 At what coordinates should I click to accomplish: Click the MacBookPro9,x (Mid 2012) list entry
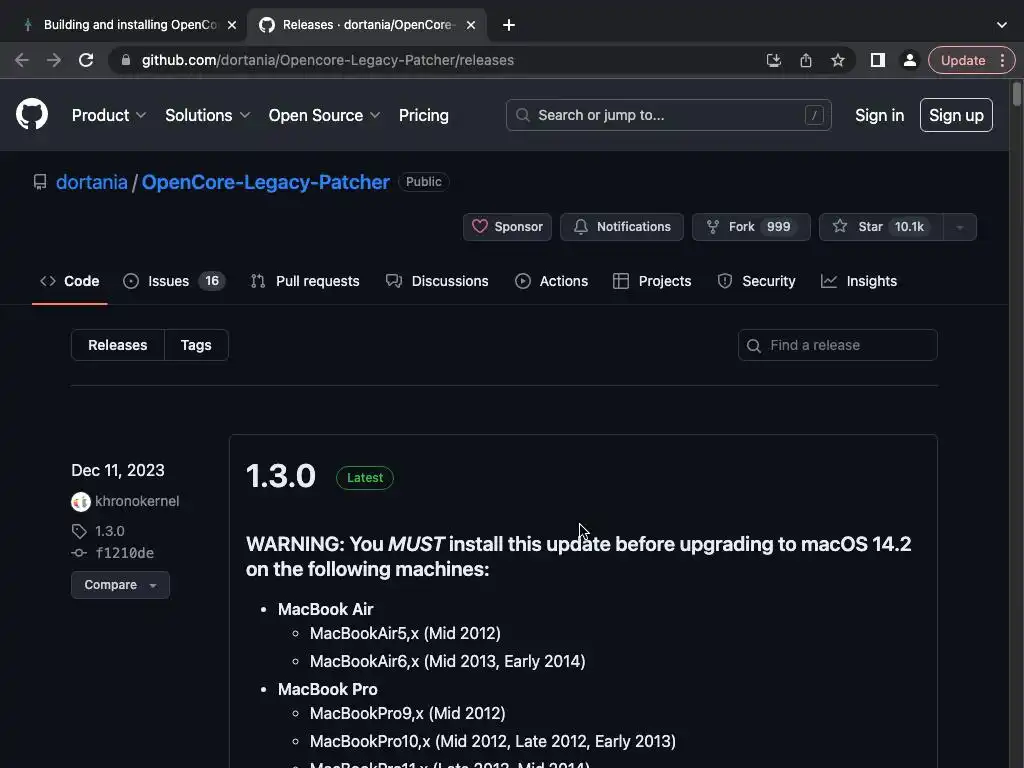tap(408, 713)
